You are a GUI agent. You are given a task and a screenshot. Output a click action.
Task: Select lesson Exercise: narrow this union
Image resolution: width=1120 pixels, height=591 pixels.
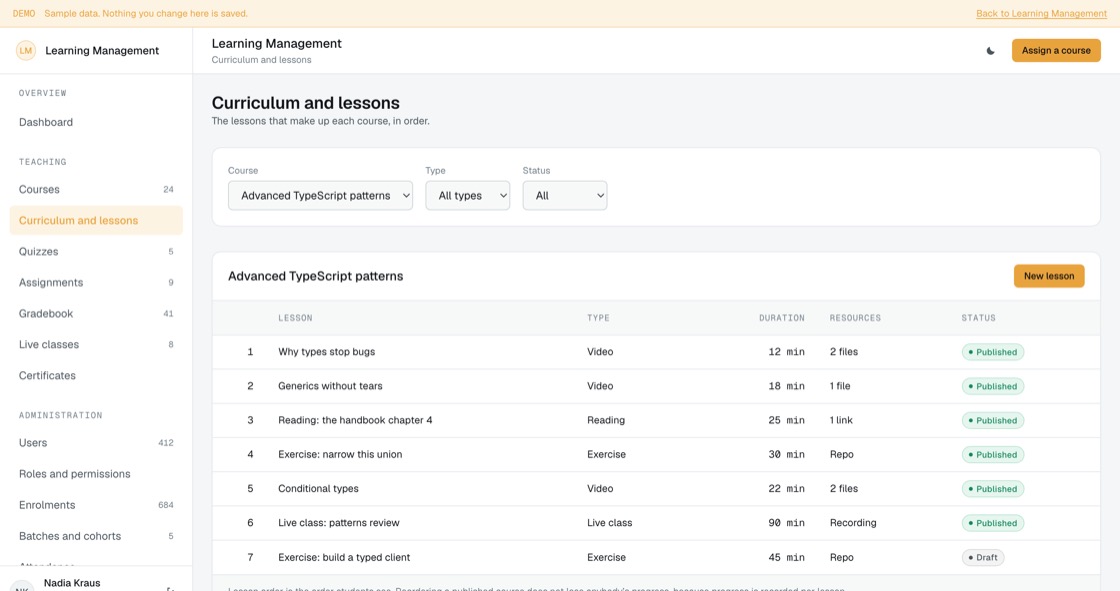pos(340,455)
